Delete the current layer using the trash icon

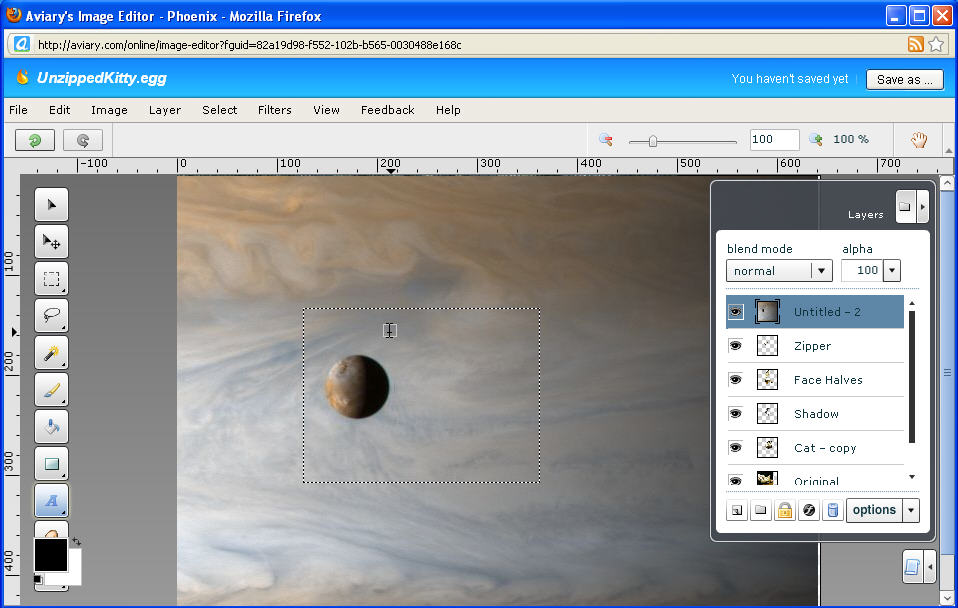tap(832, 510)
